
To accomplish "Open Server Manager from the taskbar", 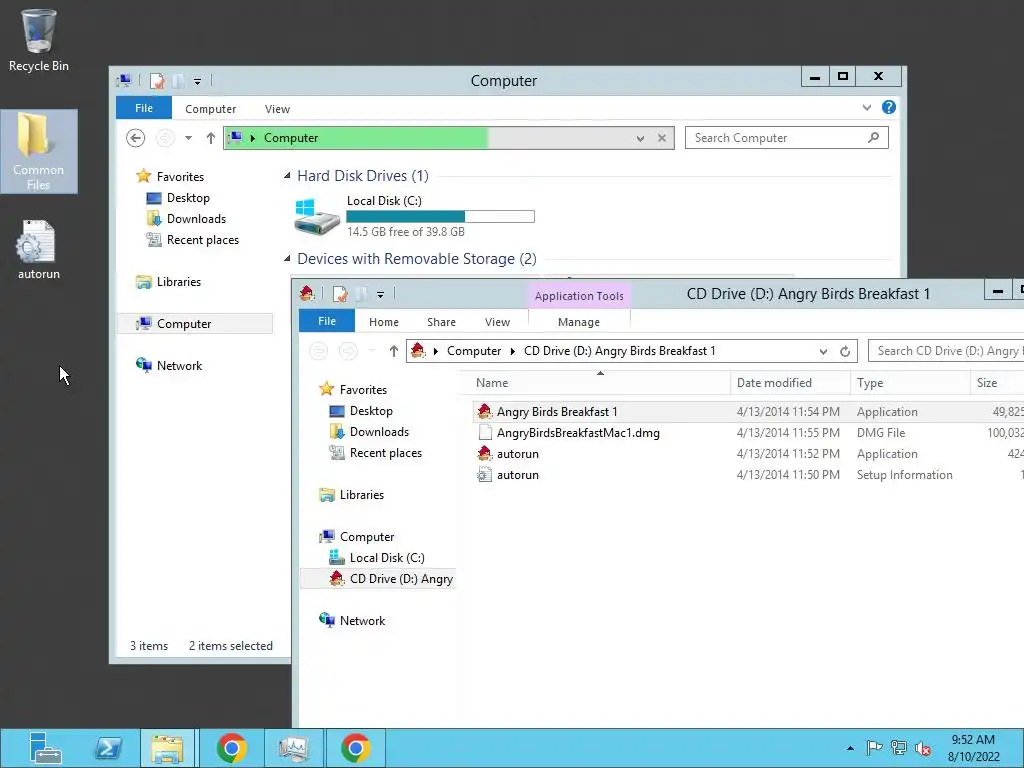I will point(45,748).
